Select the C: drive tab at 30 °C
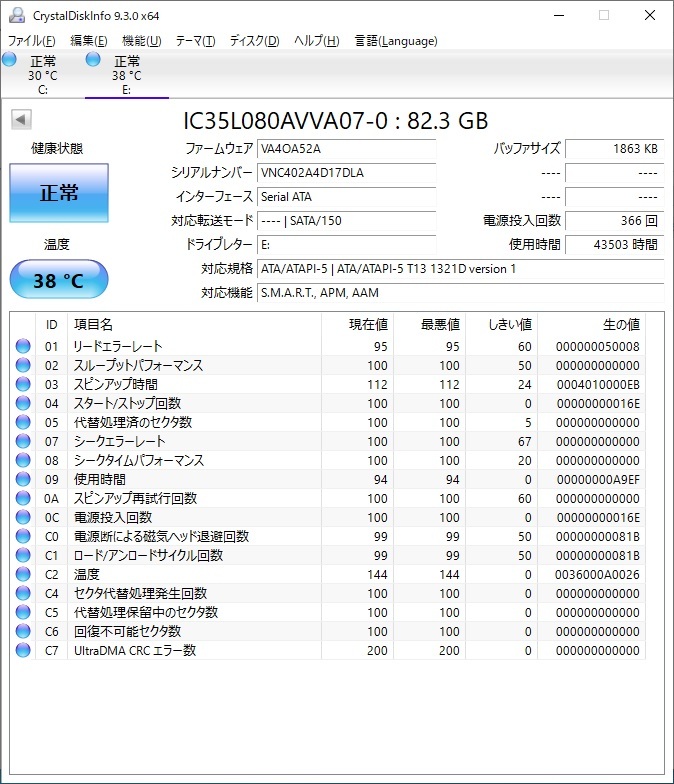The image size is (674, 784). click(42, 75)
